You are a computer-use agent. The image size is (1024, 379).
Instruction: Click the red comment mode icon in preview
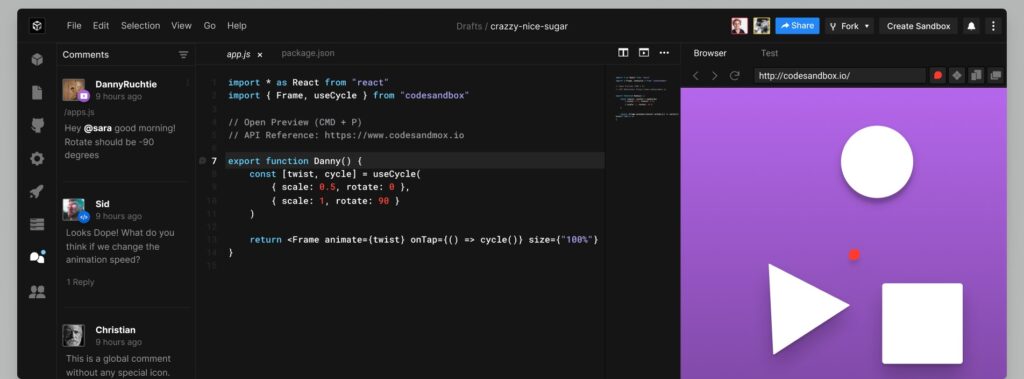(938, 76)
